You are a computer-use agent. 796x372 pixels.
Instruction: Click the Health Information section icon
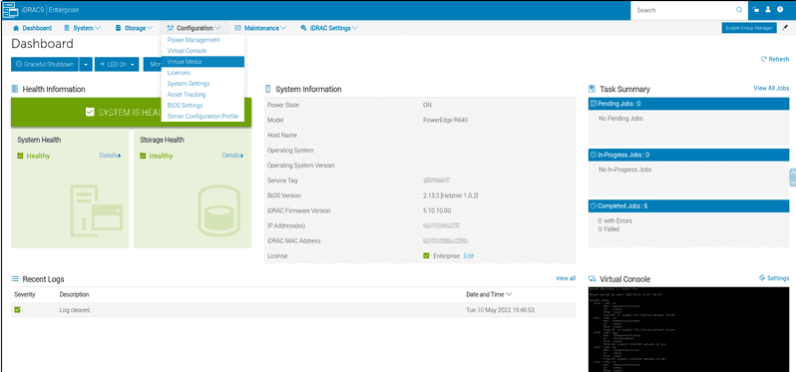point(15,89)
